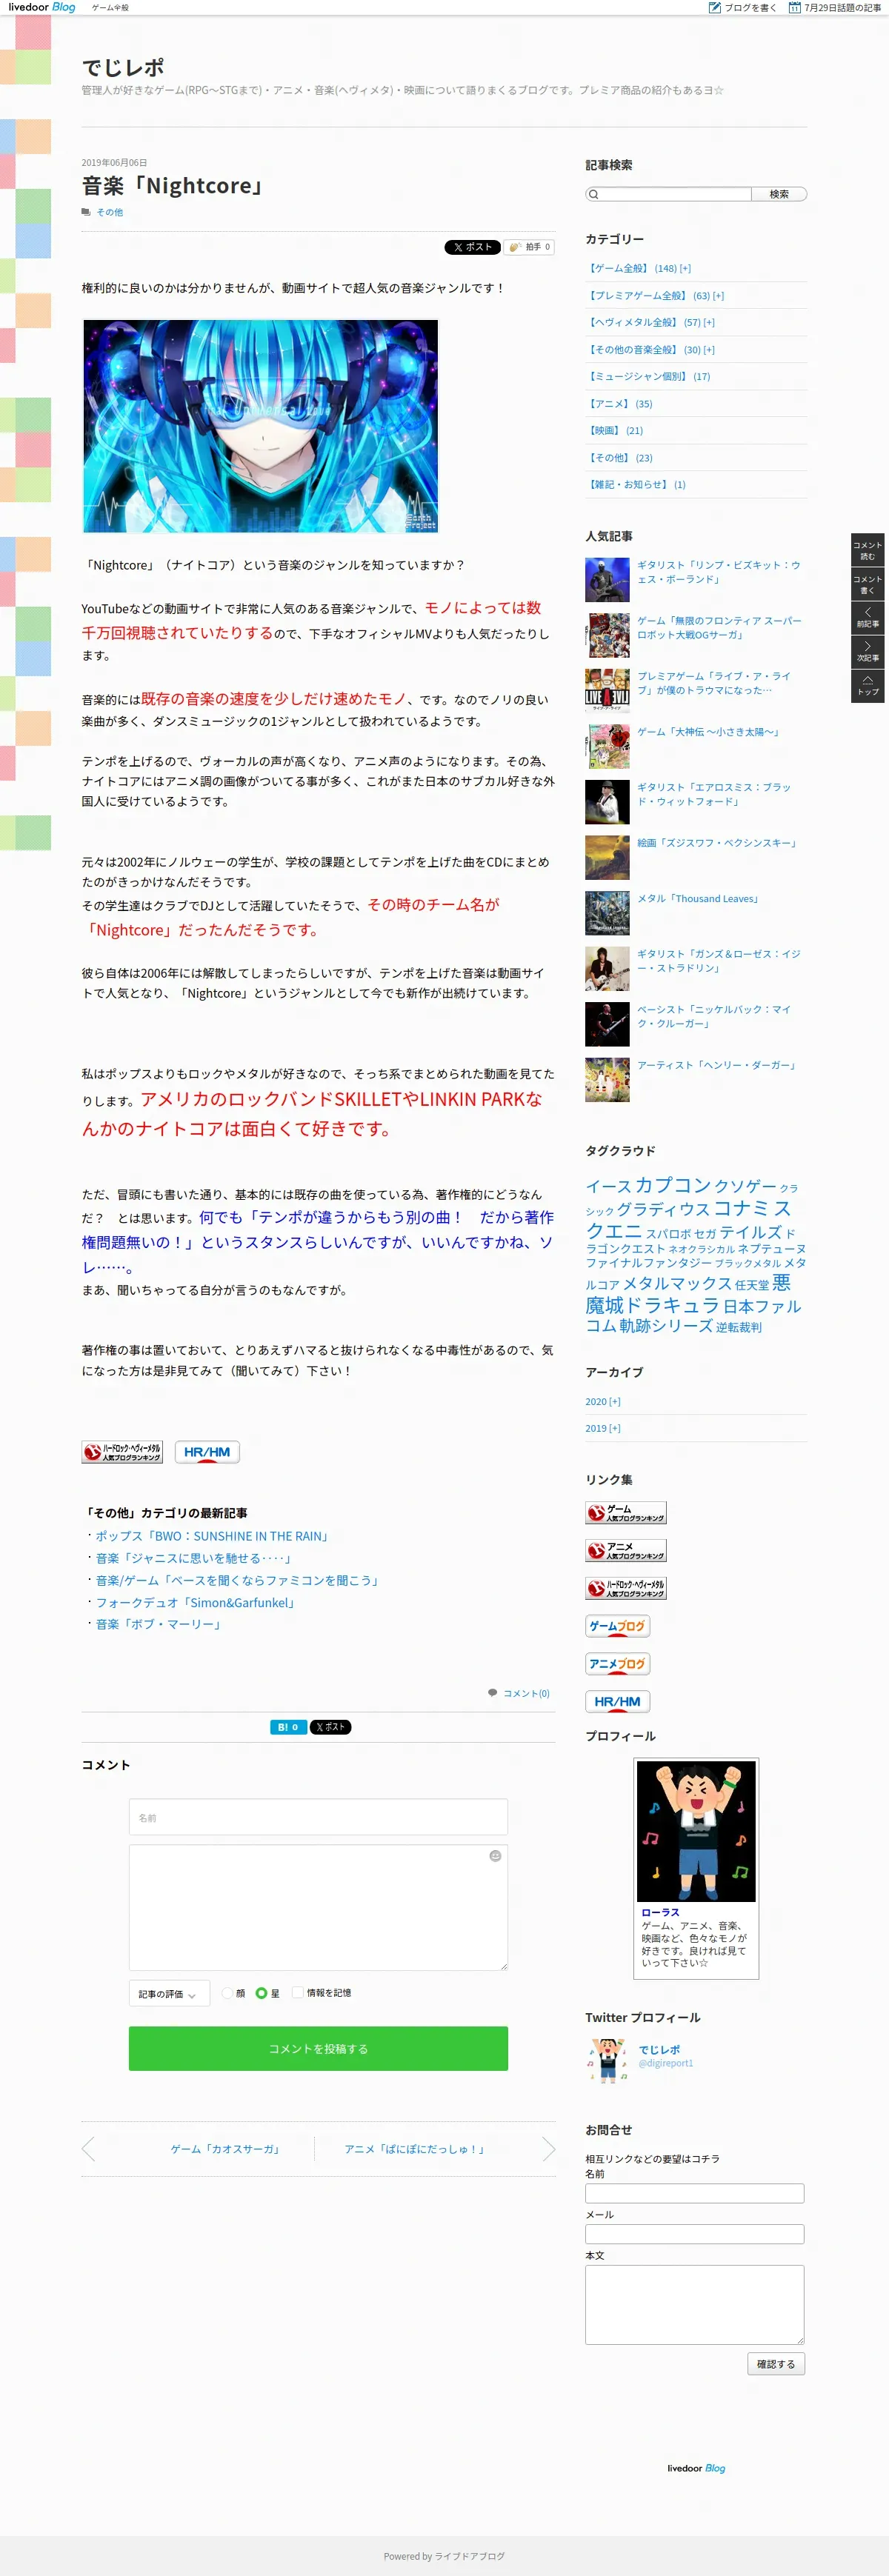Click the Hatena B! bookmark button

288,1727
